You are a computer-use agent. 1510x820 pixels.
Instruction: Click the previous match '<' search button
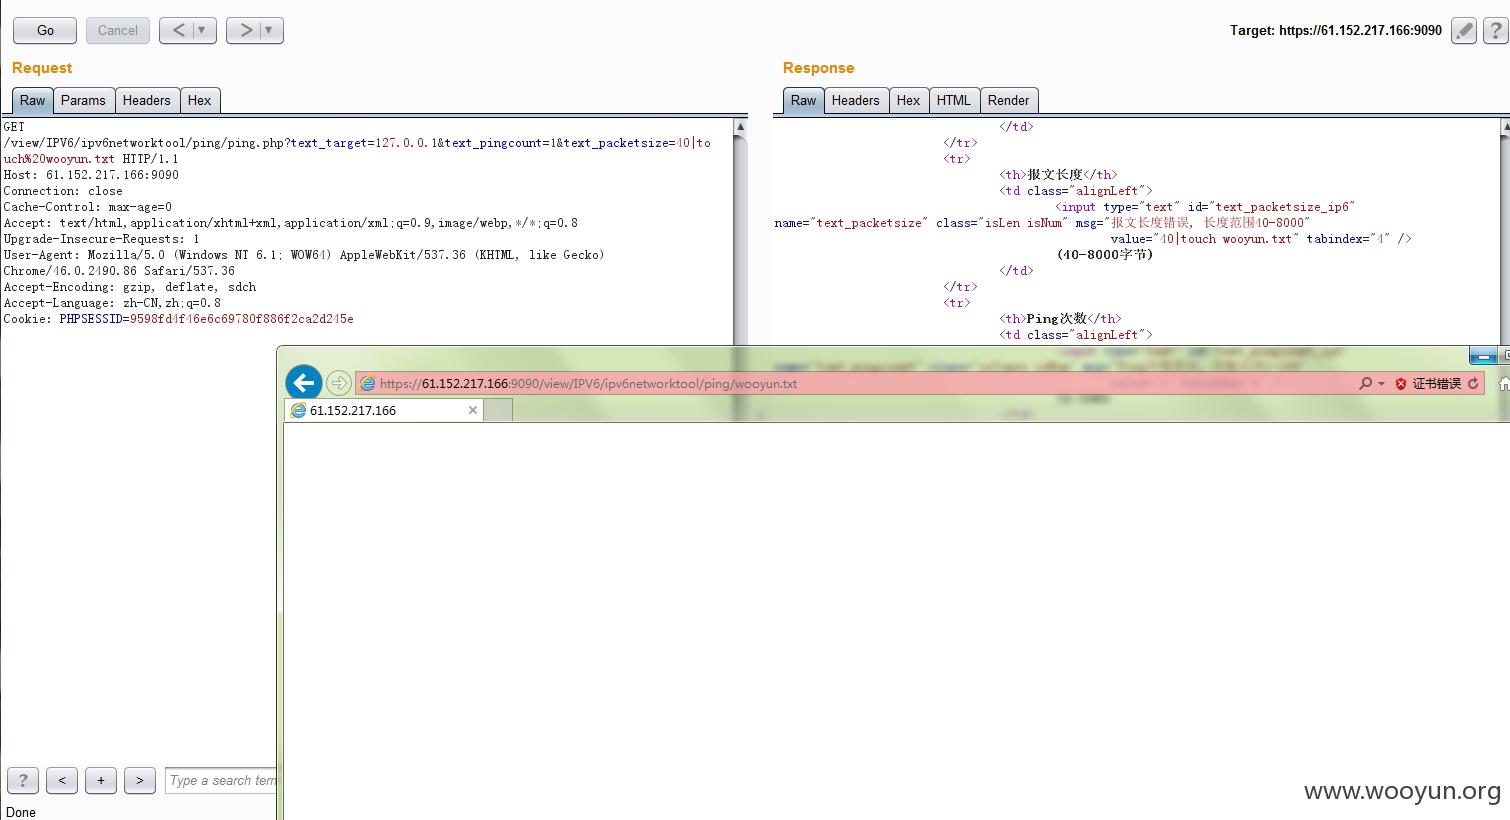[x=62, y=780]
